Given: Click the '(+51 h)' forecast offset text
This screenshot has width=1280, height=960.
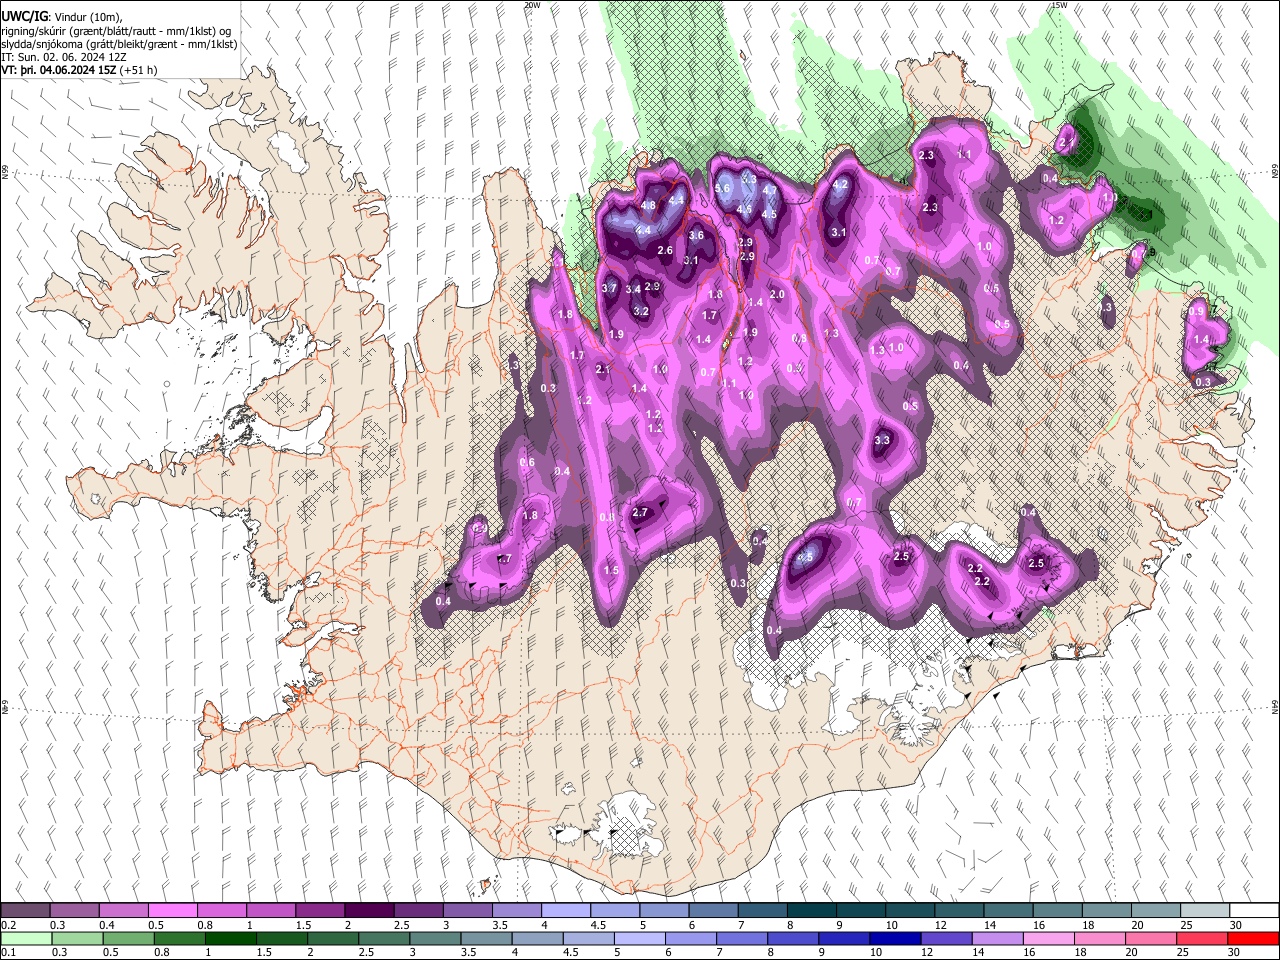Looking at the screenshot, I should click(138, 71).
